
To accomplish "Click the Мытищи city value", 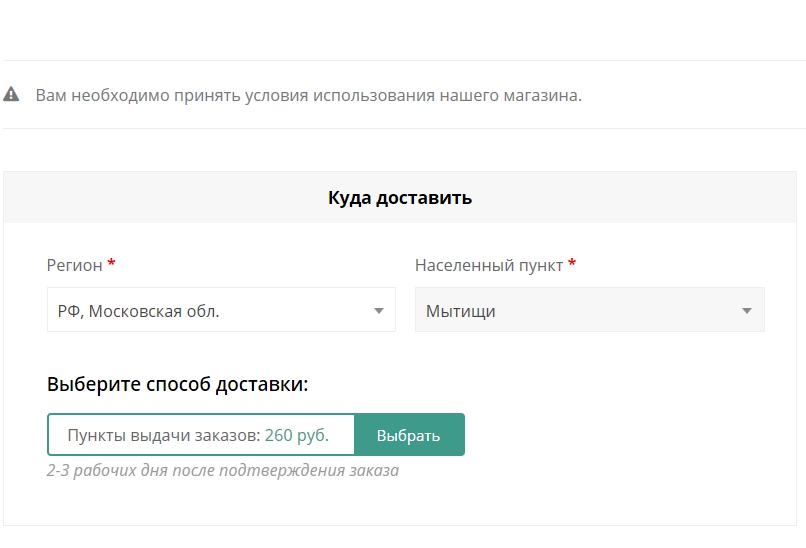I will pos(461,311).
